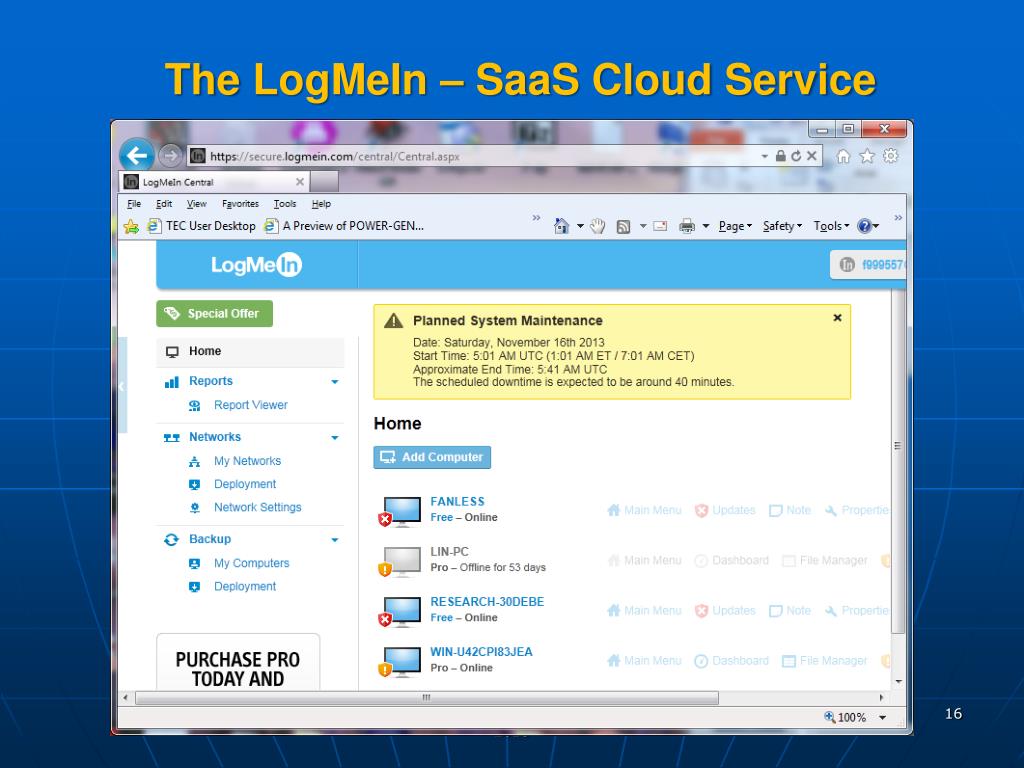Open the WIN-U42CPI83JEA computer link
This screenshot has height=768, width=1024.
click(x=481, y=652)
